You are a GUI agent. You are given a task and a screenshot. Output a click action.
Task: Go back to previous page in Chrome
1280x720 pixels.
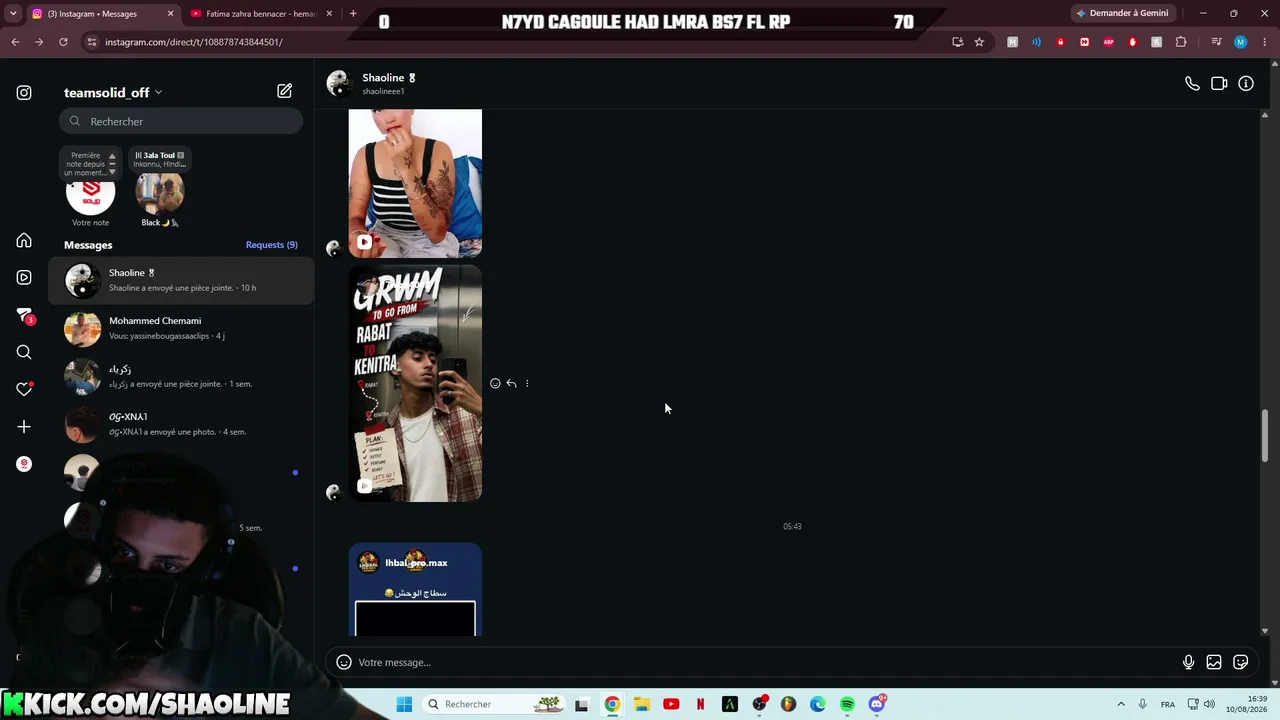(15, 42)
